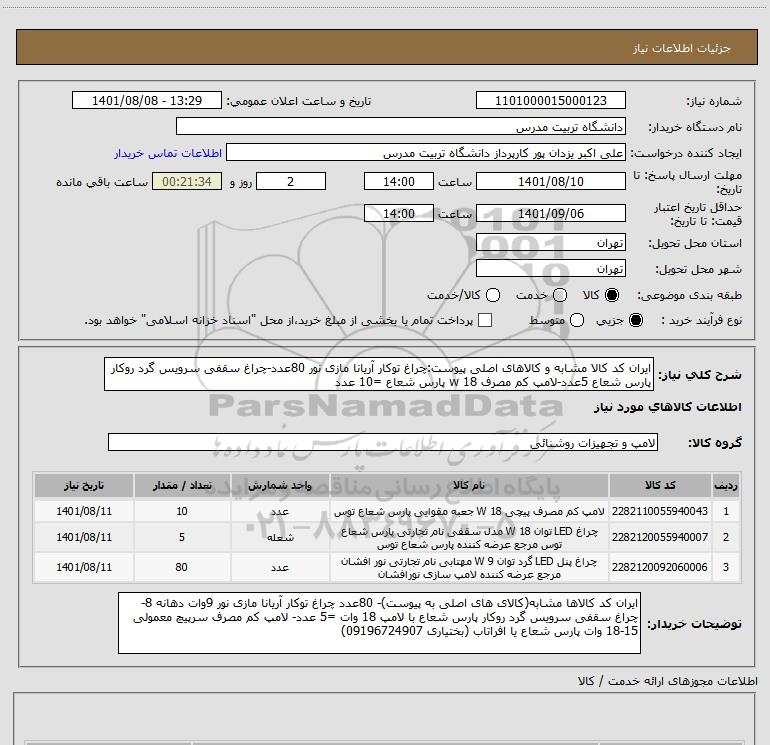770x745 pixels.
Task: Click product code 2282110055940043
Action: [660, 511]
